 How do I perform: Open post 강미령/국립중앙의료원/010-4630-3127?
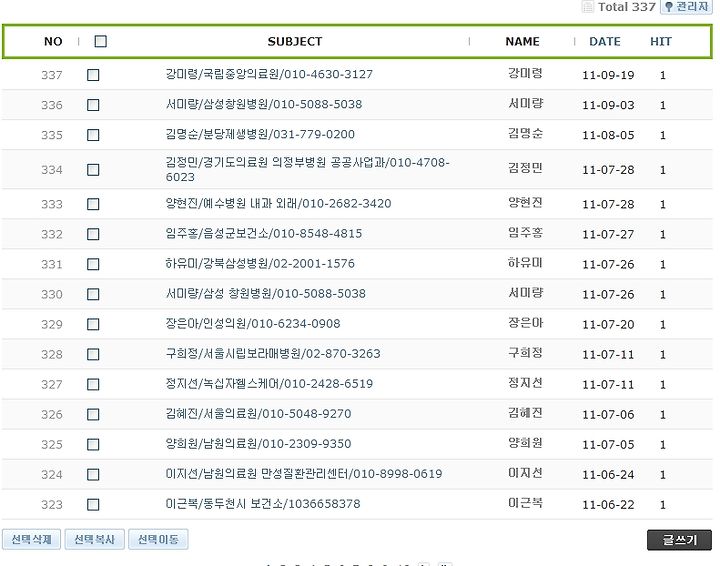[x=269, y=74]
